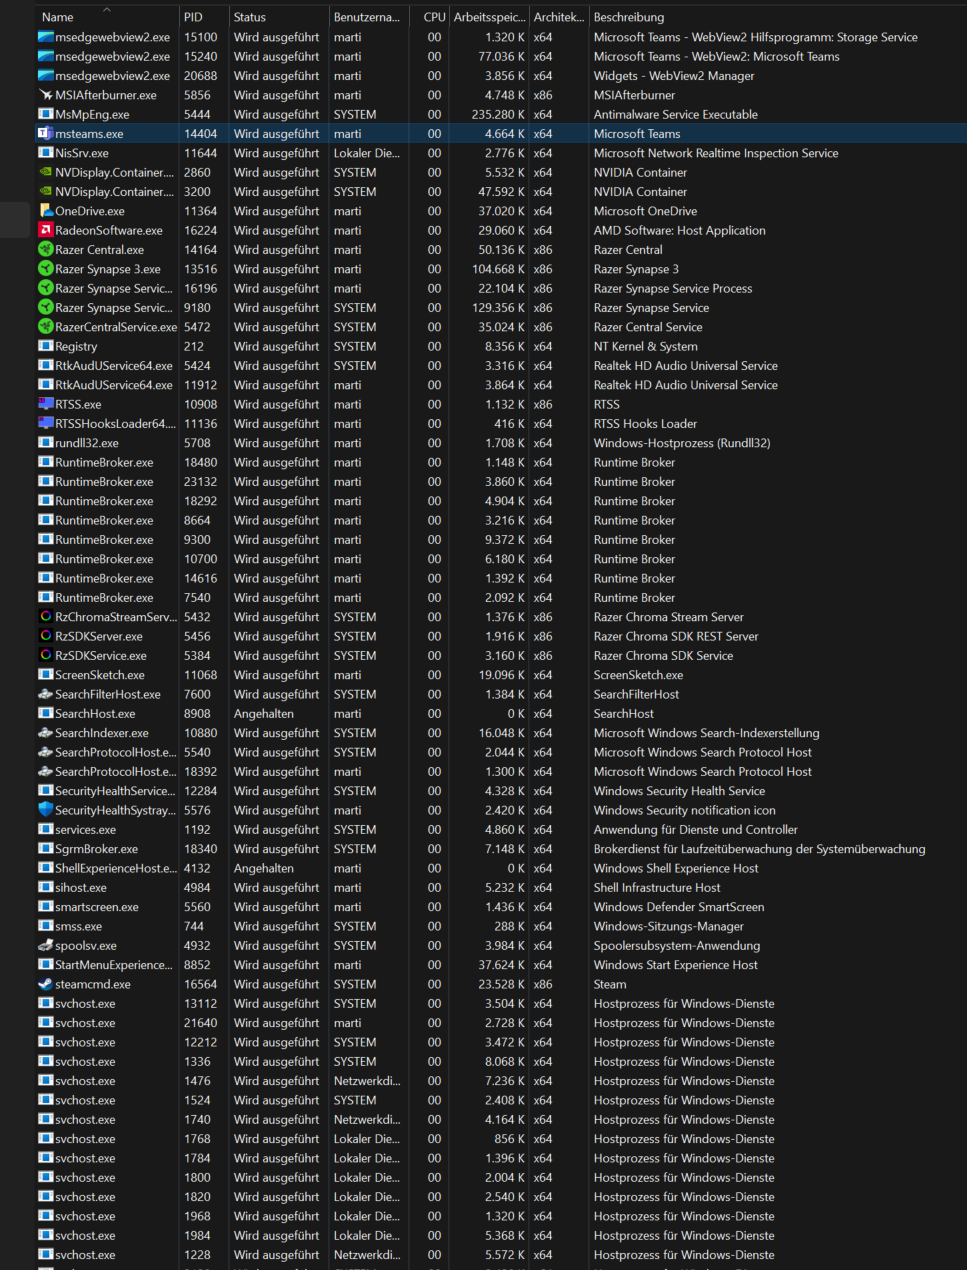The width and height of the screenshot is (967, 1270).
Task: Click 'Angehalten' status of ShellExperienceHost
Action: [x=264, y=868]
